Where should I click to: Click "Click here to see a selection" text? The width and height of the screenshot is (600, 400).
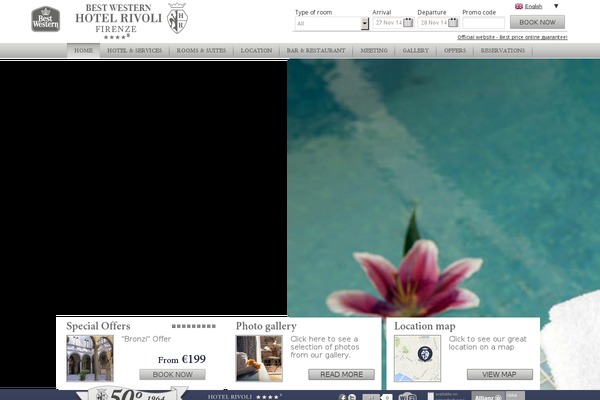tap(324, 347)
